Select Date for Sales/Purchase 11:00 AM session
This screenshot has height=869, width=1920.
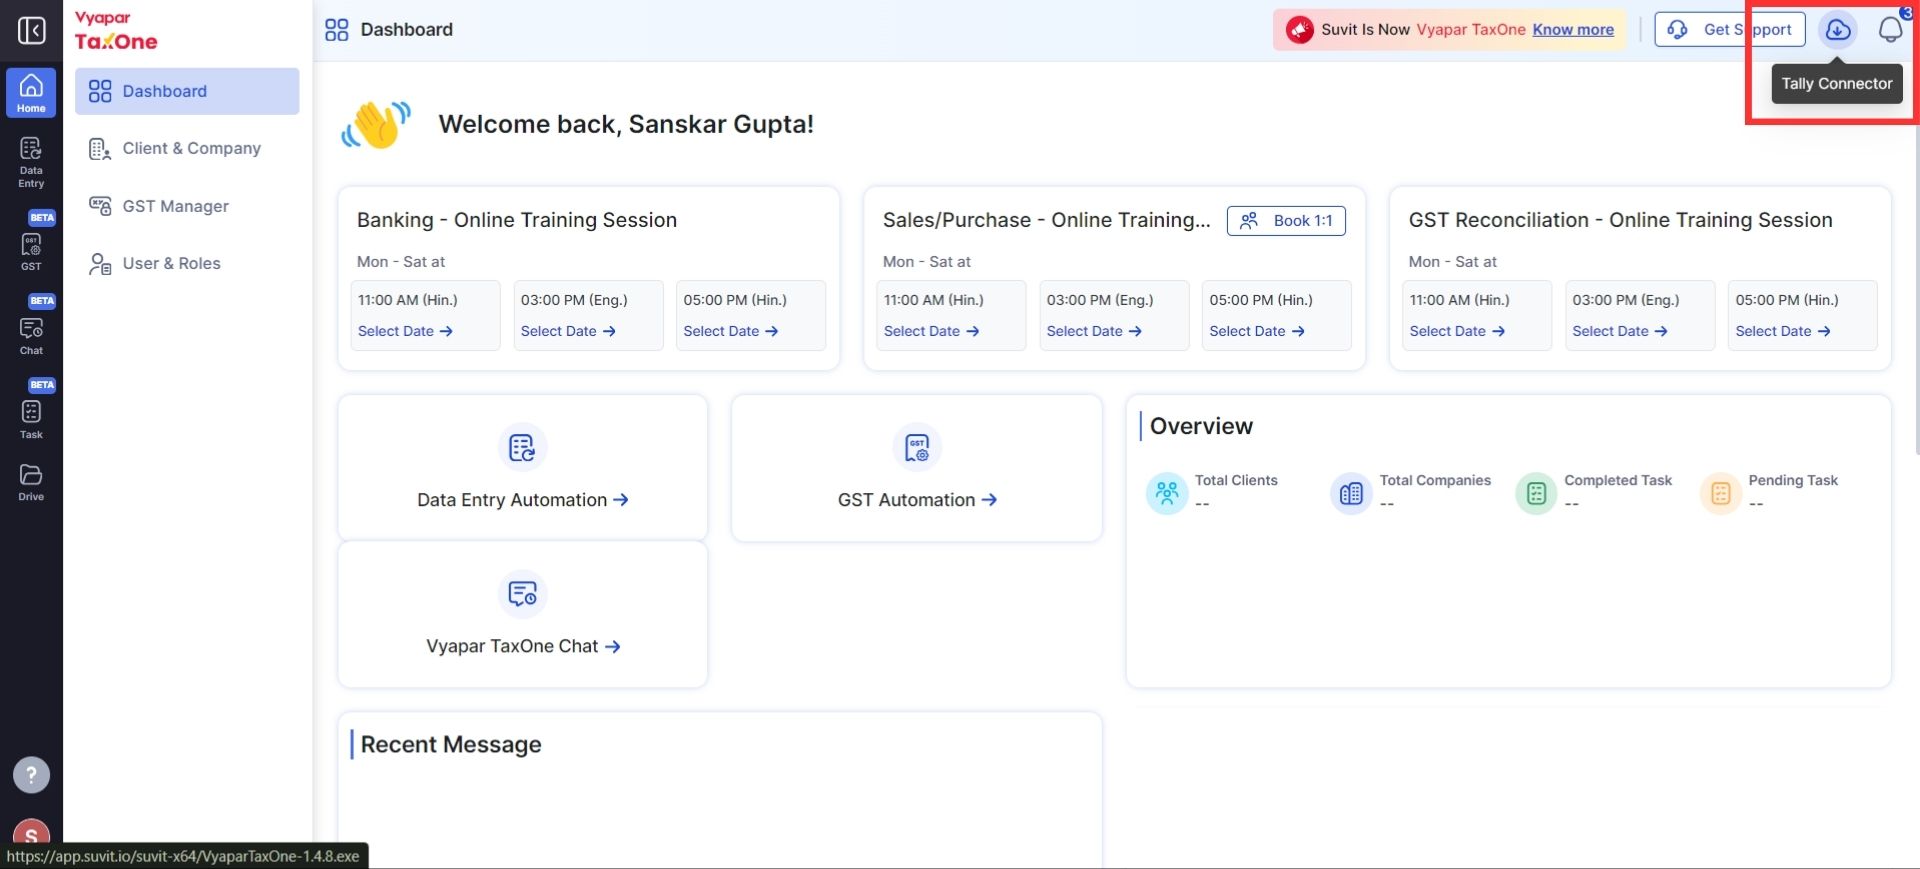tap(931, 331)
